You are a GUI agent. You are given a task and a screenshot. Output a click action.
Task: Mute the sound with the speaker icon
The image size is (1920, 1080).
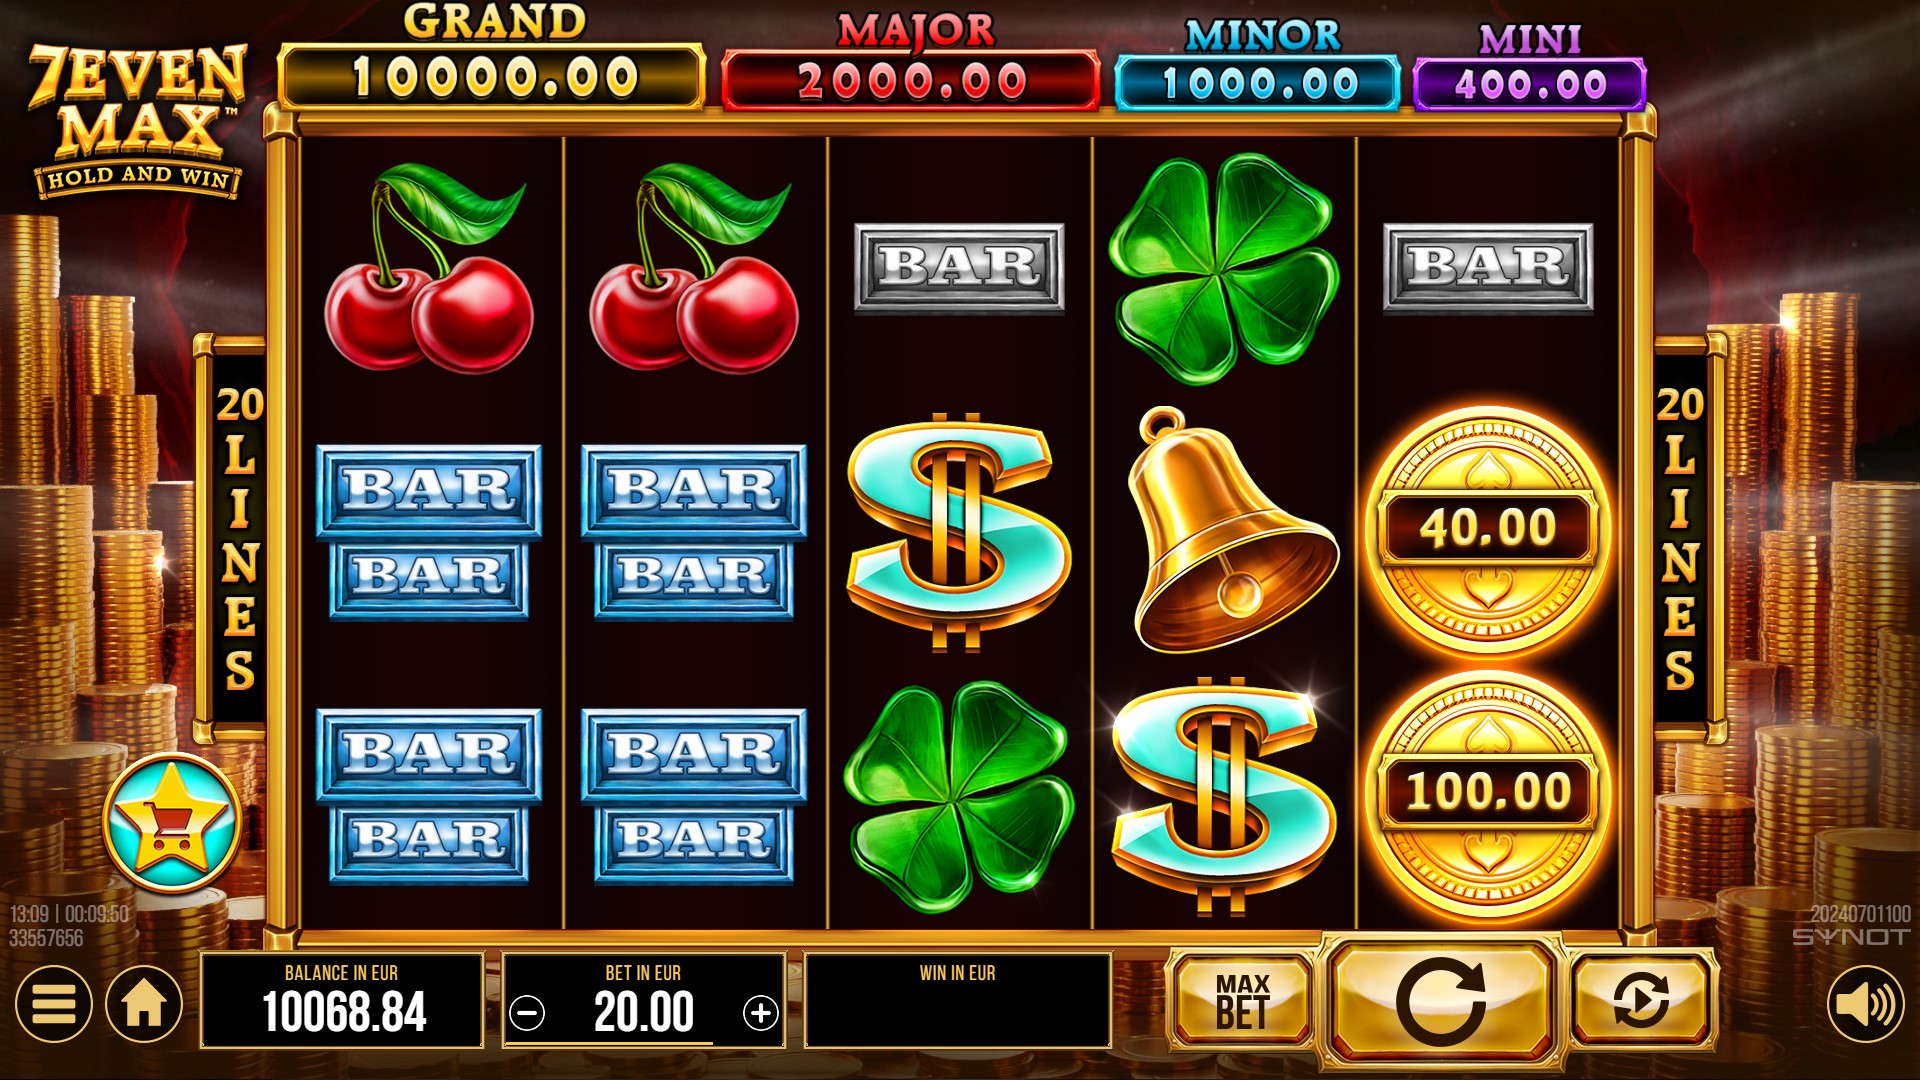click(1865, 1003)
